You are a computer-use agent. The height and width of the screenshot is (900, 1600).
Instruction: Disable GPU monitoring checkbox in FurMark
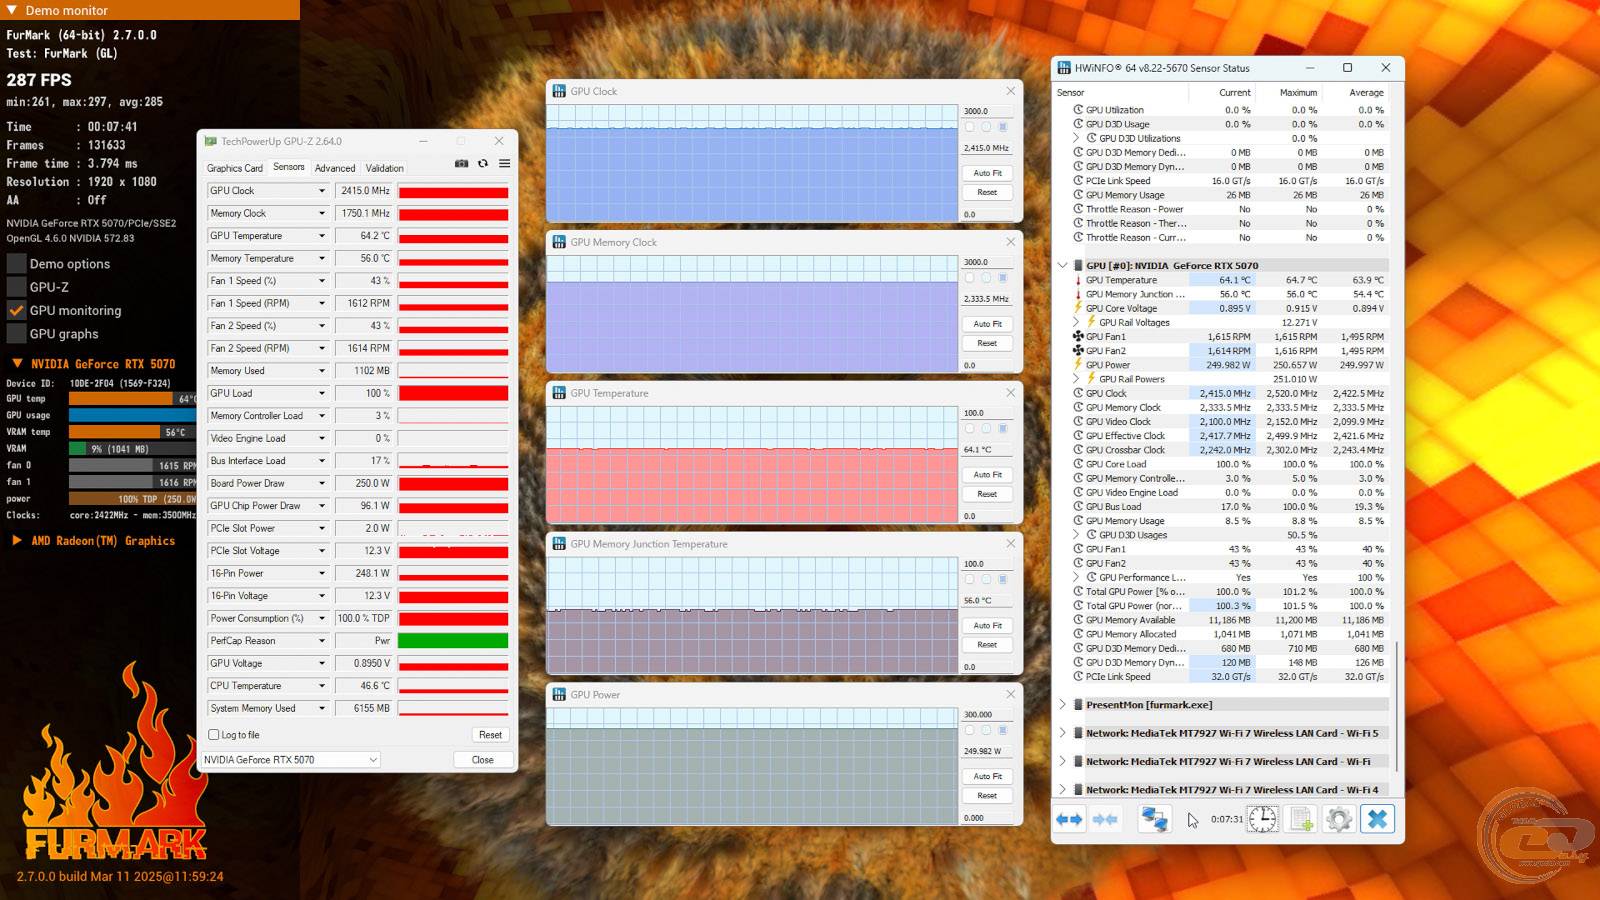16,310
